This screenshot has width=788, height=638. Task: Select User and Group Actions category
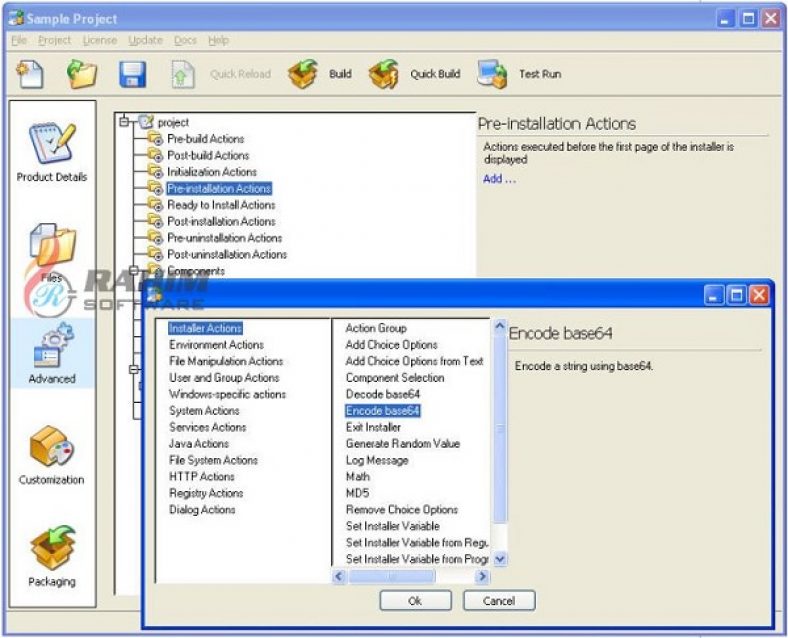pyautogui.click(x=224, y=378)
